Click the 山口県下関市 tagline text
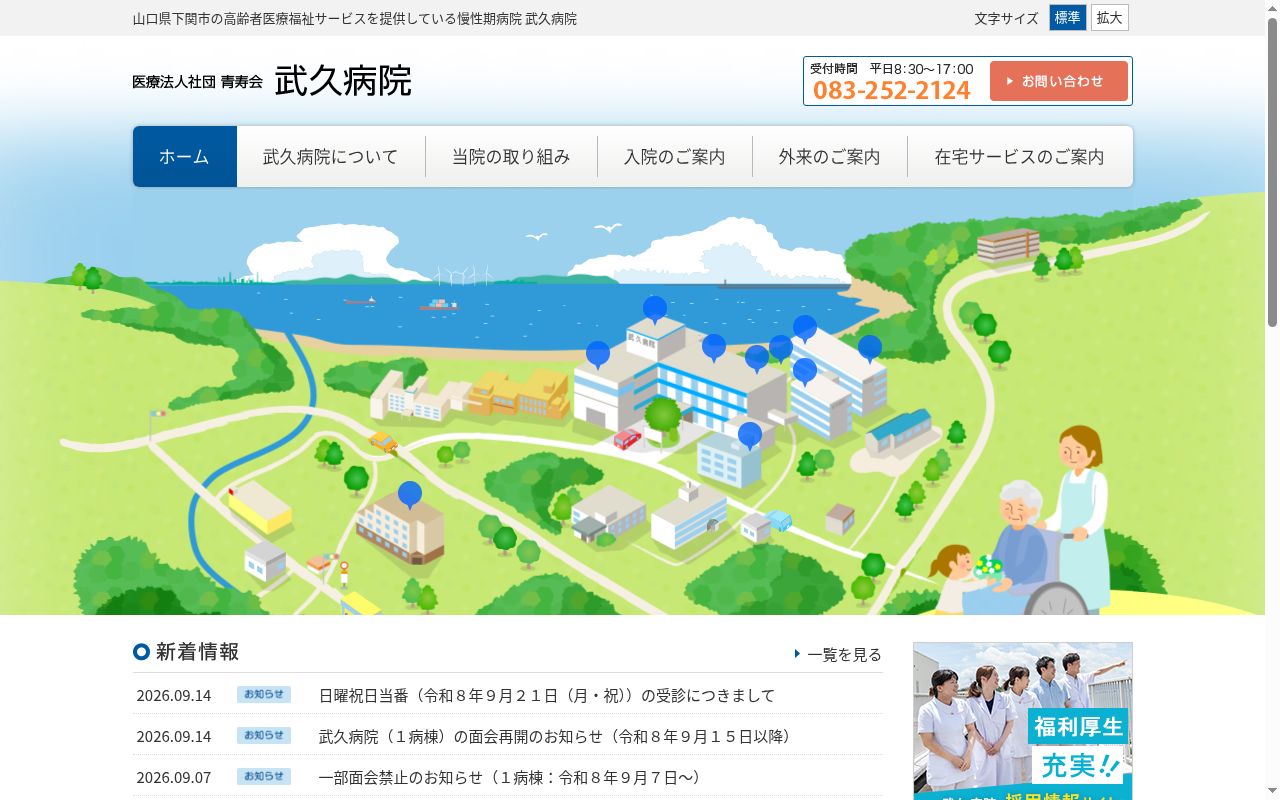 point(355,18)
